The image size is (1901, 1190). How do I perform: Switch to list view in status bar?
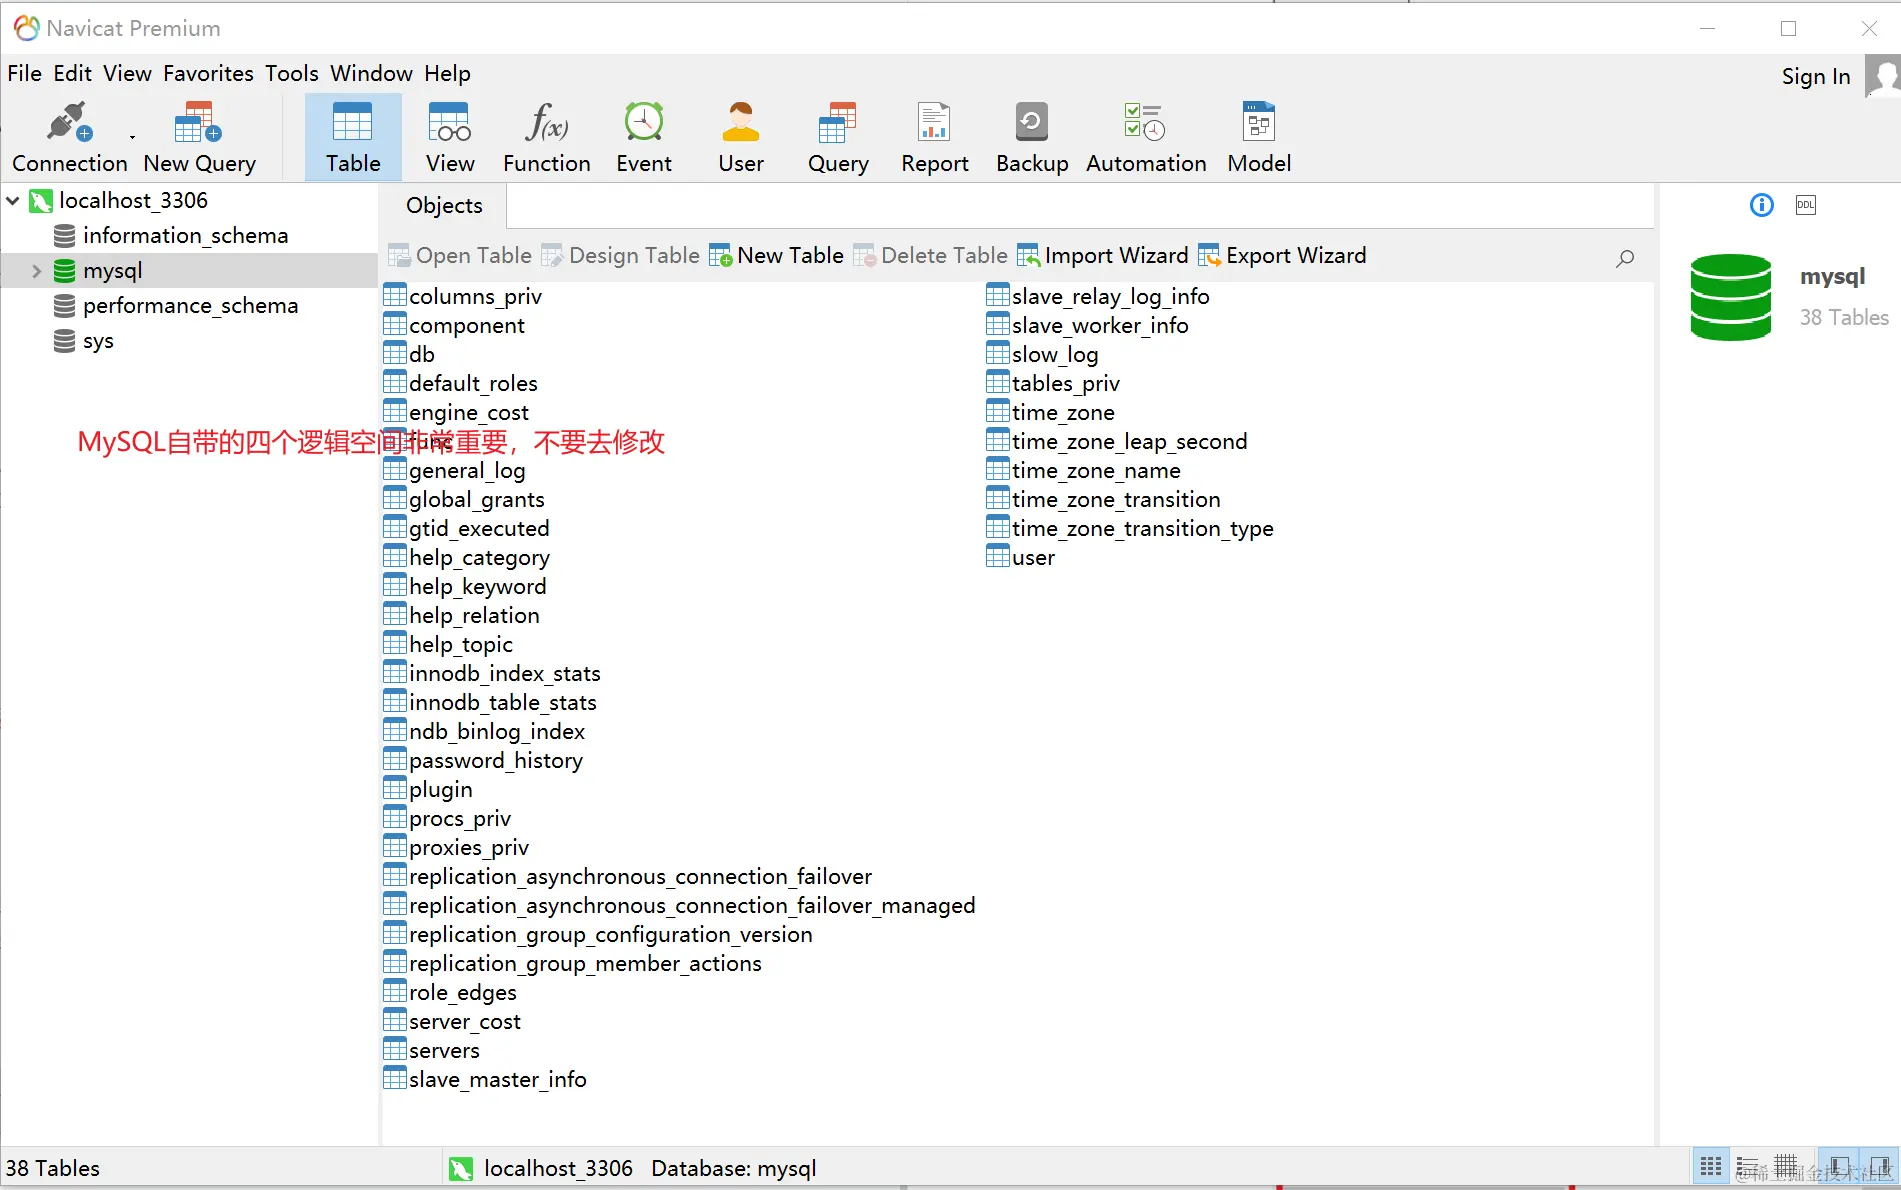pos(1747,1167)
